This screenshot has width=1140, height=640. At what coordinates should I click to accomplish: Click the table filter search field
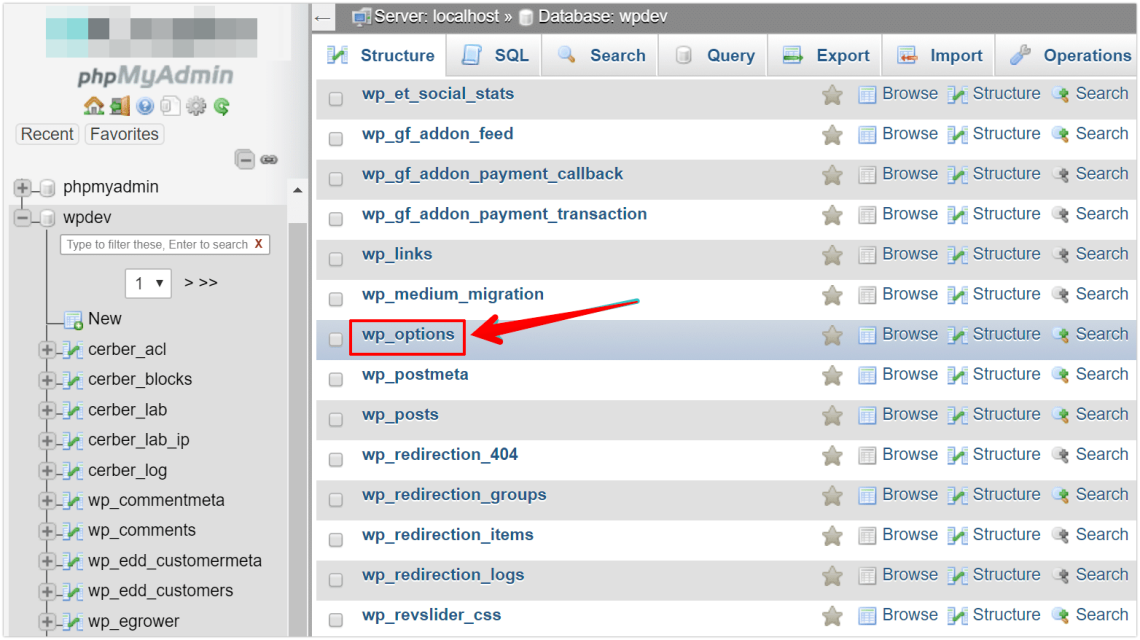[x=157, y=244]
